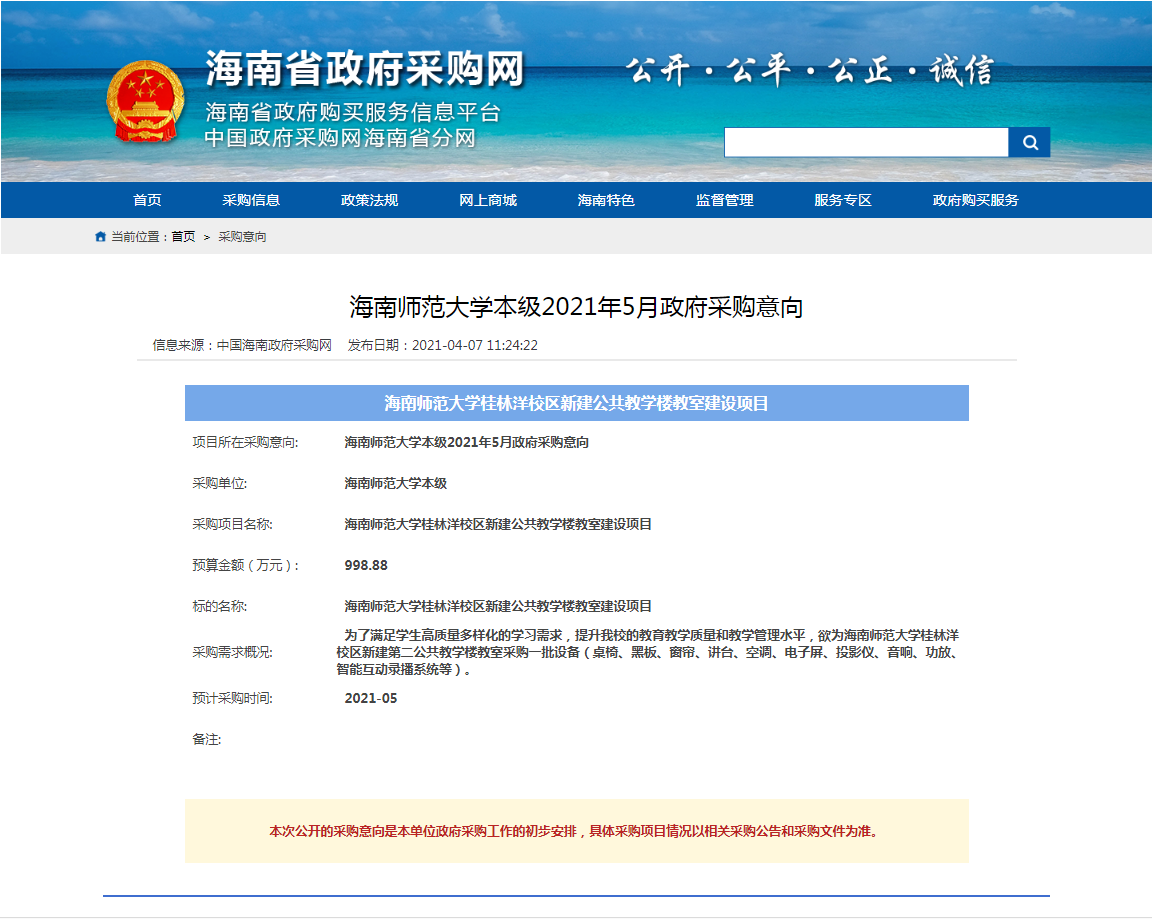The width and height of the screenshot is (1152, 919).
Task: Click the subtitle 海南省政府购买服务信息平台
Action: coord(353,112)
